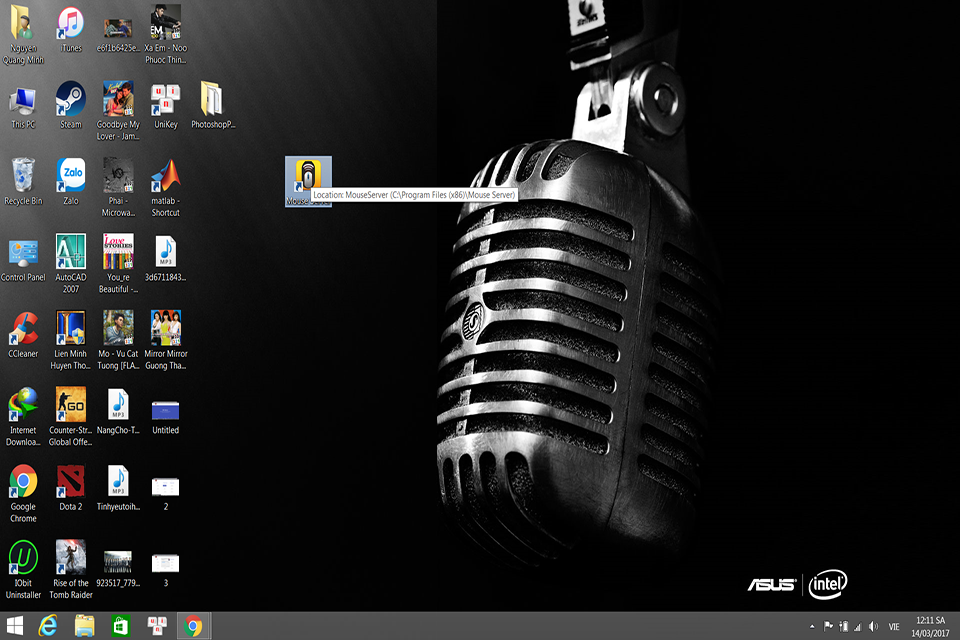Open File Explorer from the taskbar
The image size is (960, 640).
[84, 626]
